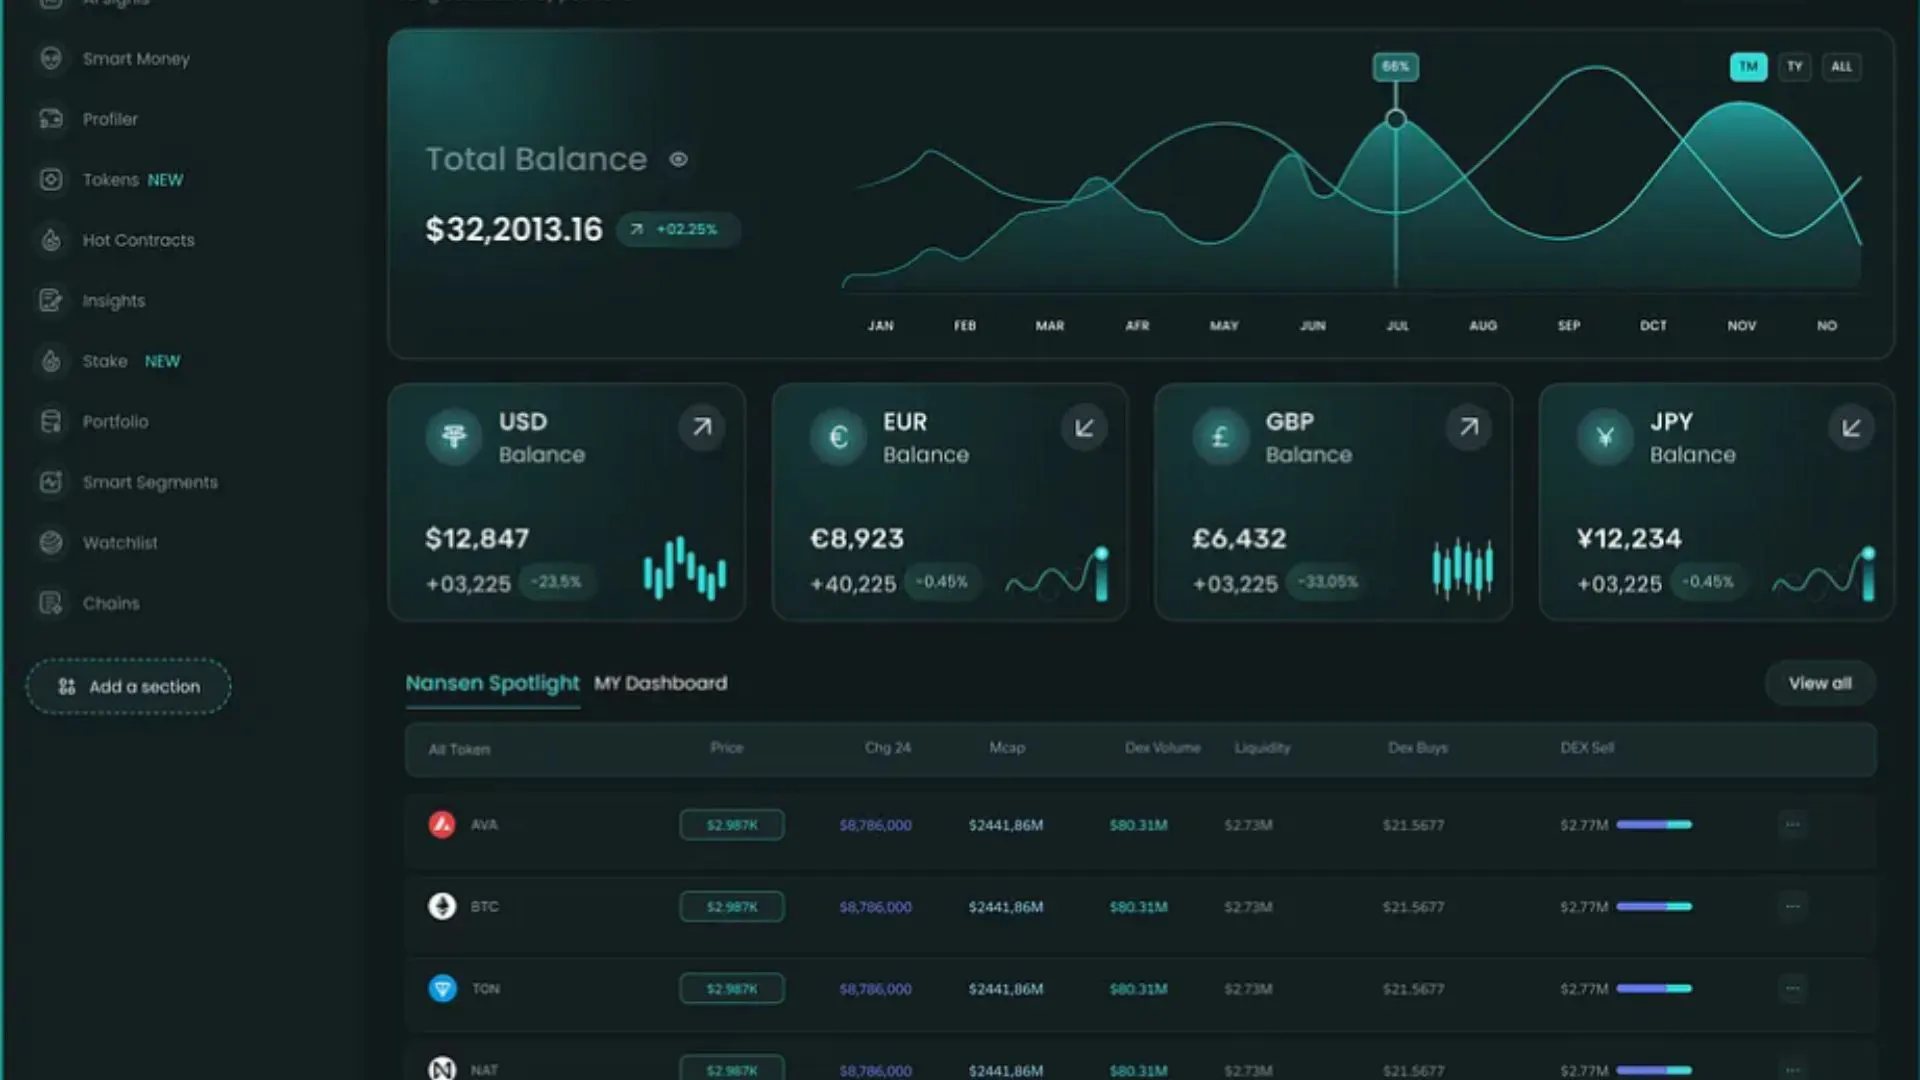Click GBP Balance candlestick mini chart

pos(1463,568)
